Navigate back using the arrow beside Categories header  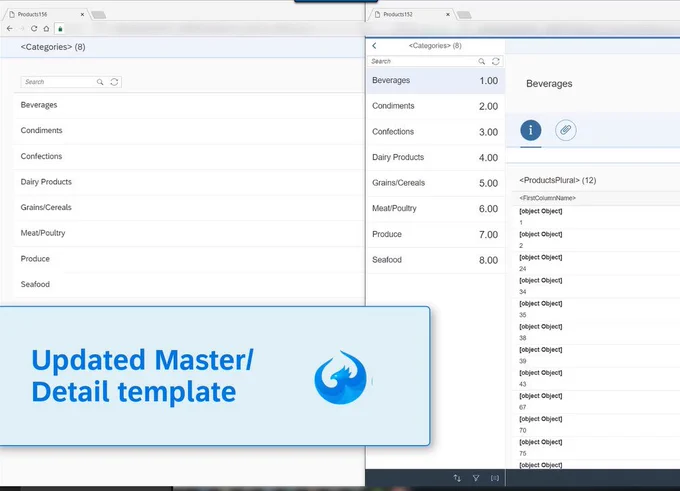374,46
